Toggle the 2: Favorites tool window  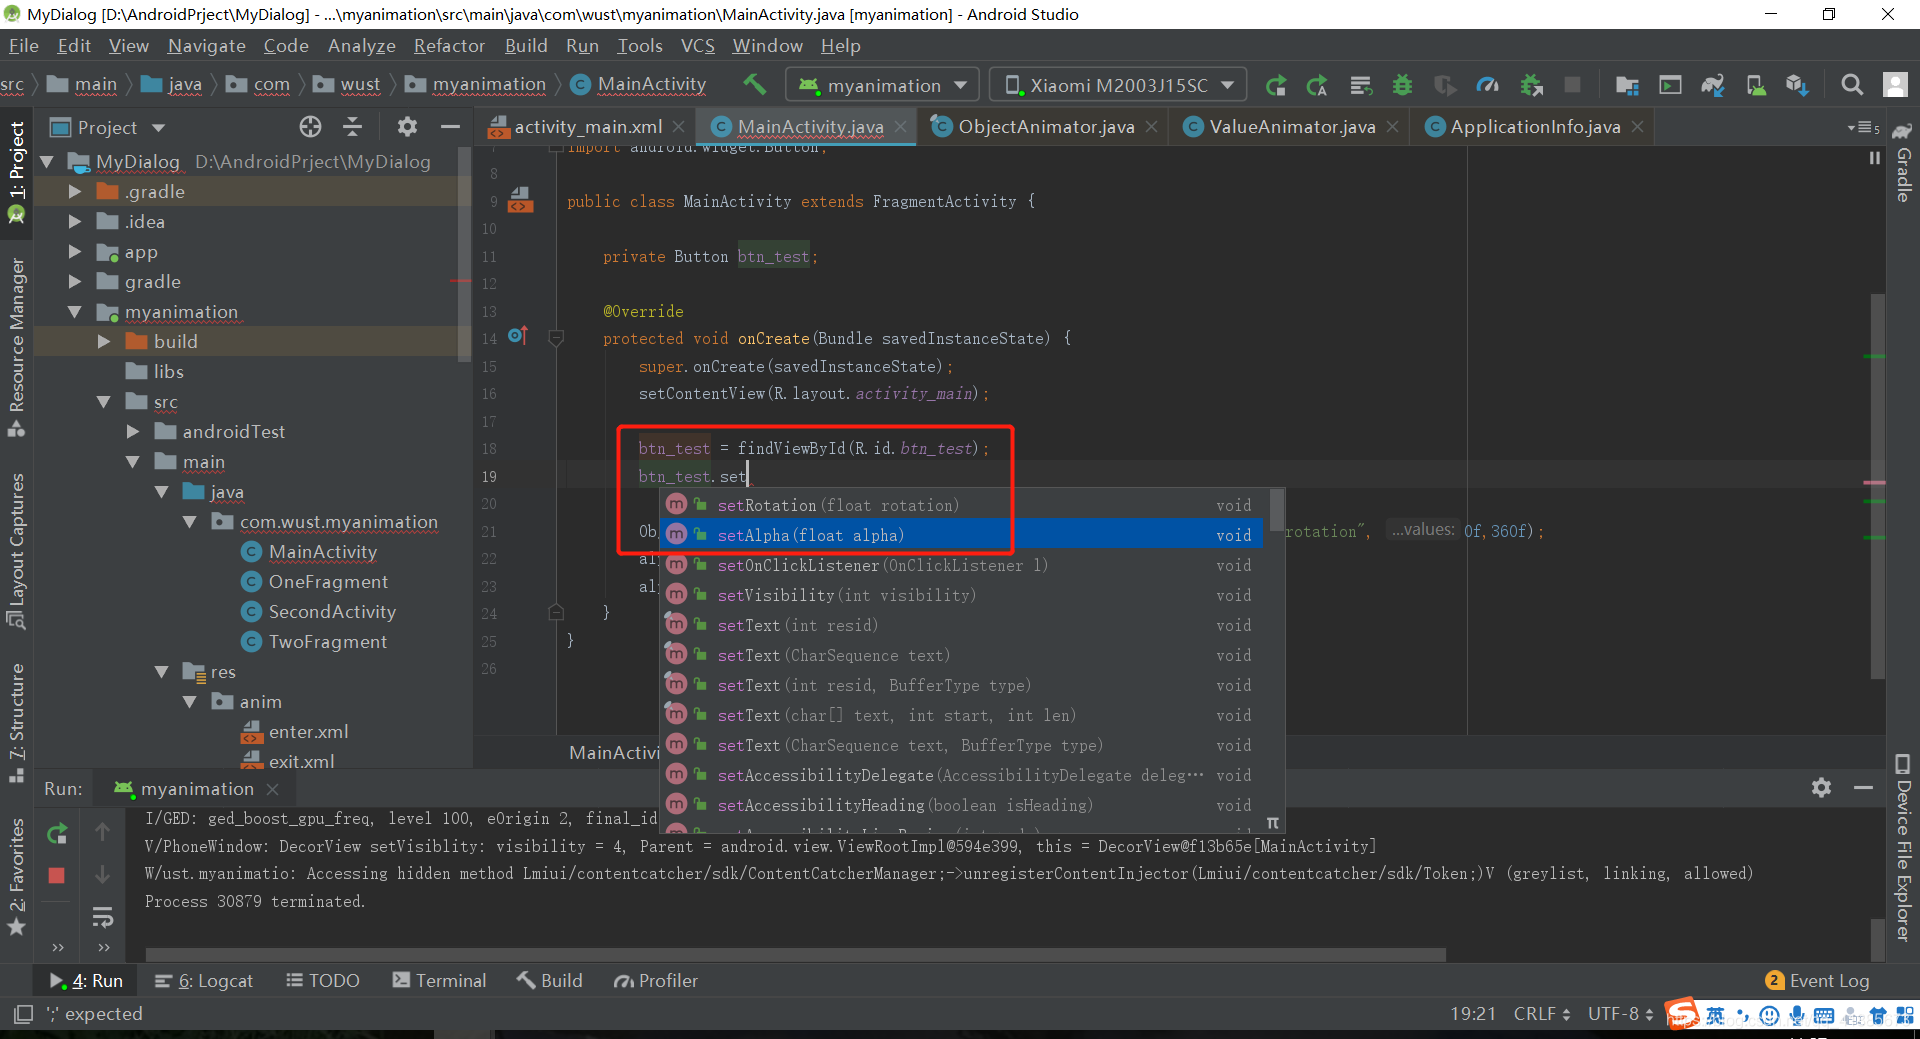[16, 877]
